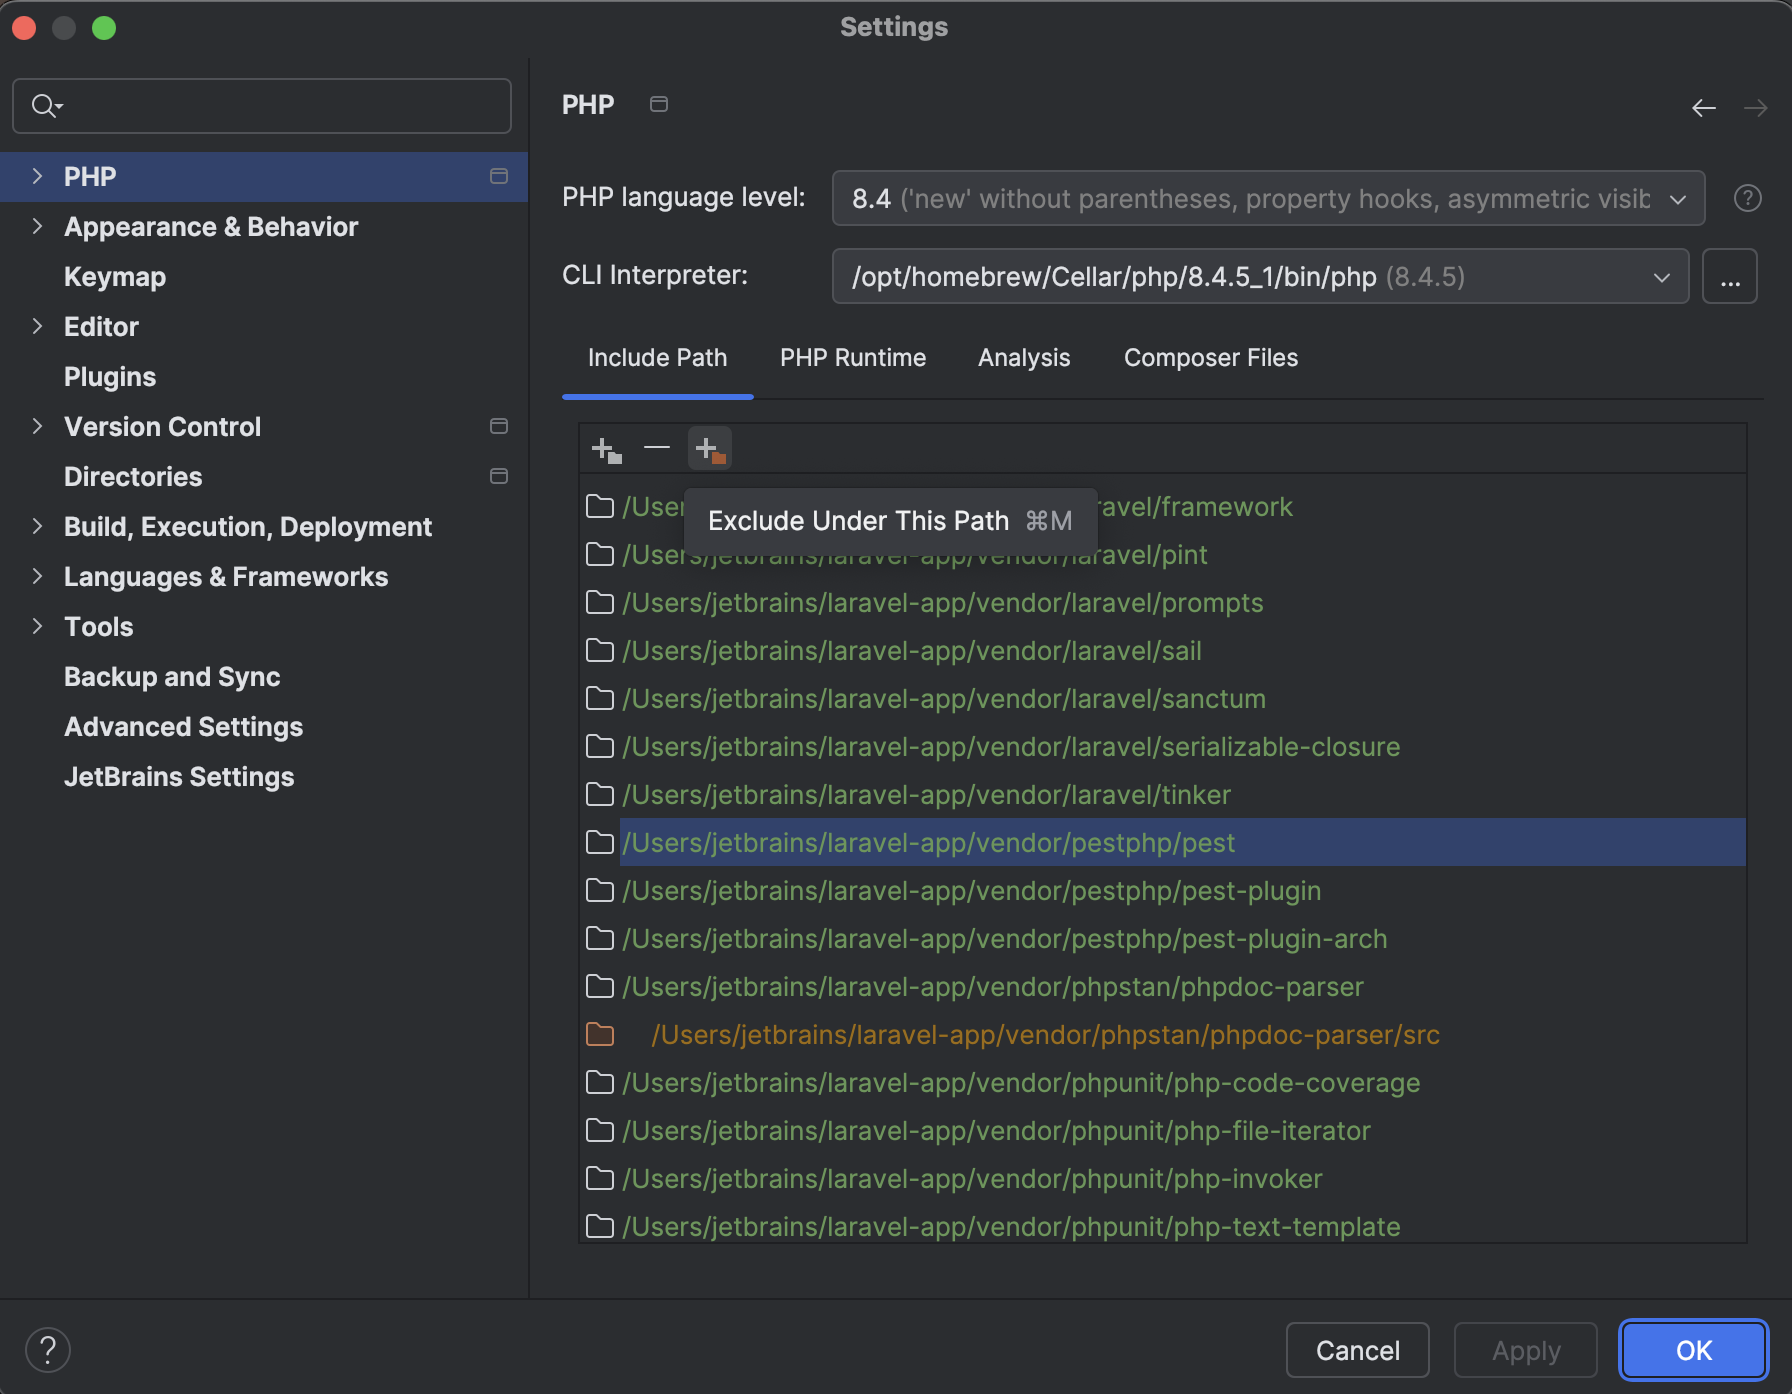The height and width of the screenshot is (1394, 1792).
Task: Expand the Languages & Frameworks section
Action: [x=38, y=576]
